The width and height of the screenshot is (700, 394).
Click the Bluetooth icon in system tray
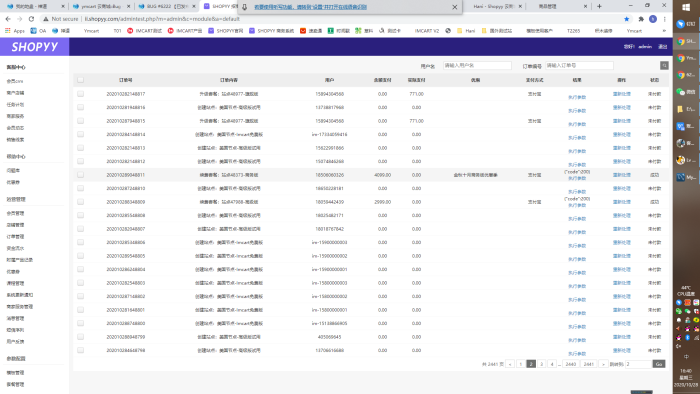click(x=688, y=337)
